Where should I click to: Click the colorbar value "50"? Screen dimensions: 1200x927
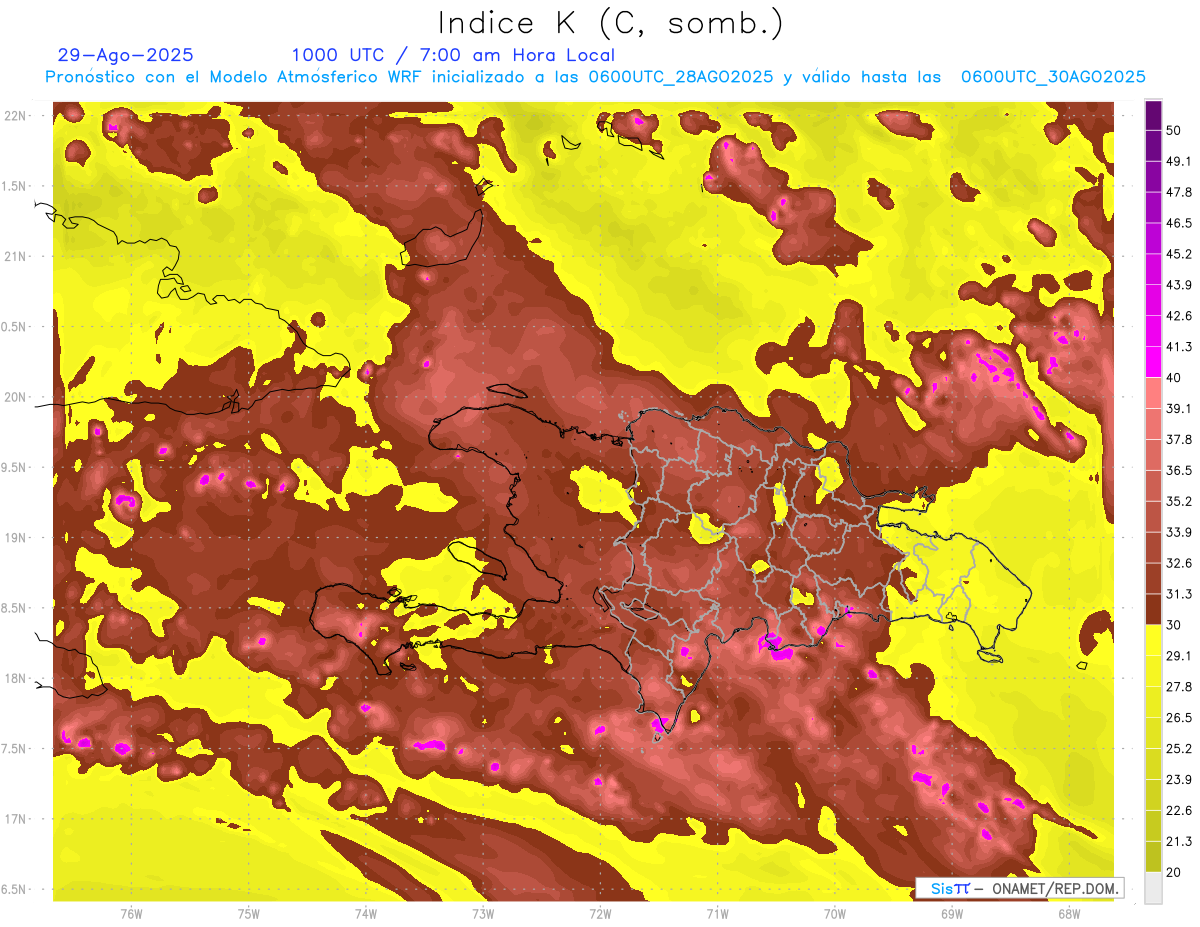pyautogui.click(x=1174, y=130)
